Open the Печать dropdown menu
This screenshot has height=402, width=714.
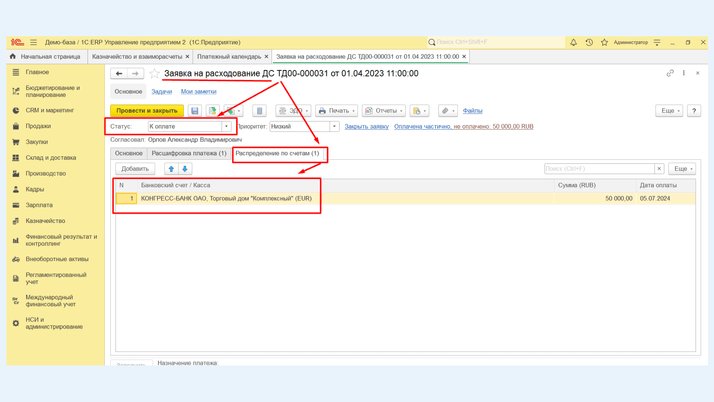point(336,111)
